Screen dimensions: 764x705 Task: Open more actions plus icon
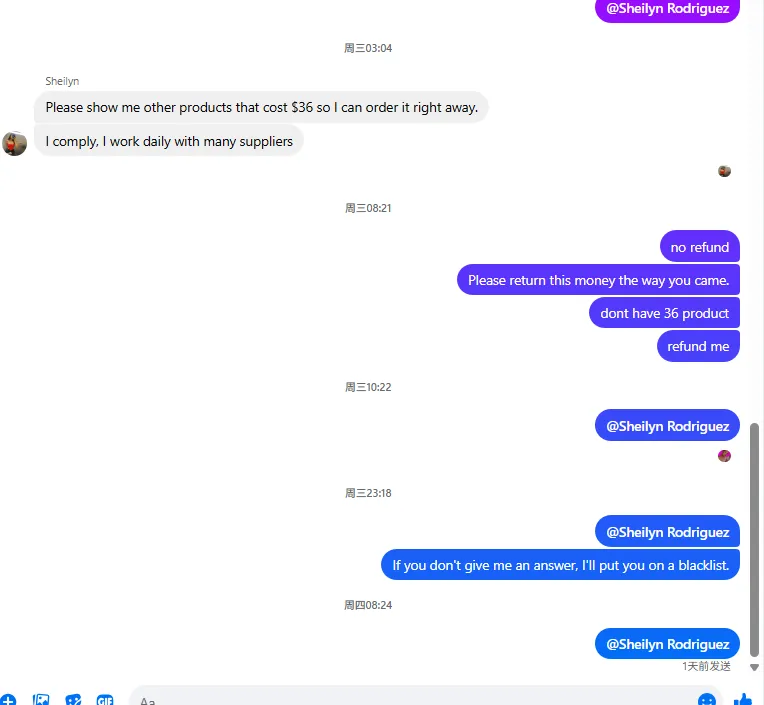(x=8, y=700)
